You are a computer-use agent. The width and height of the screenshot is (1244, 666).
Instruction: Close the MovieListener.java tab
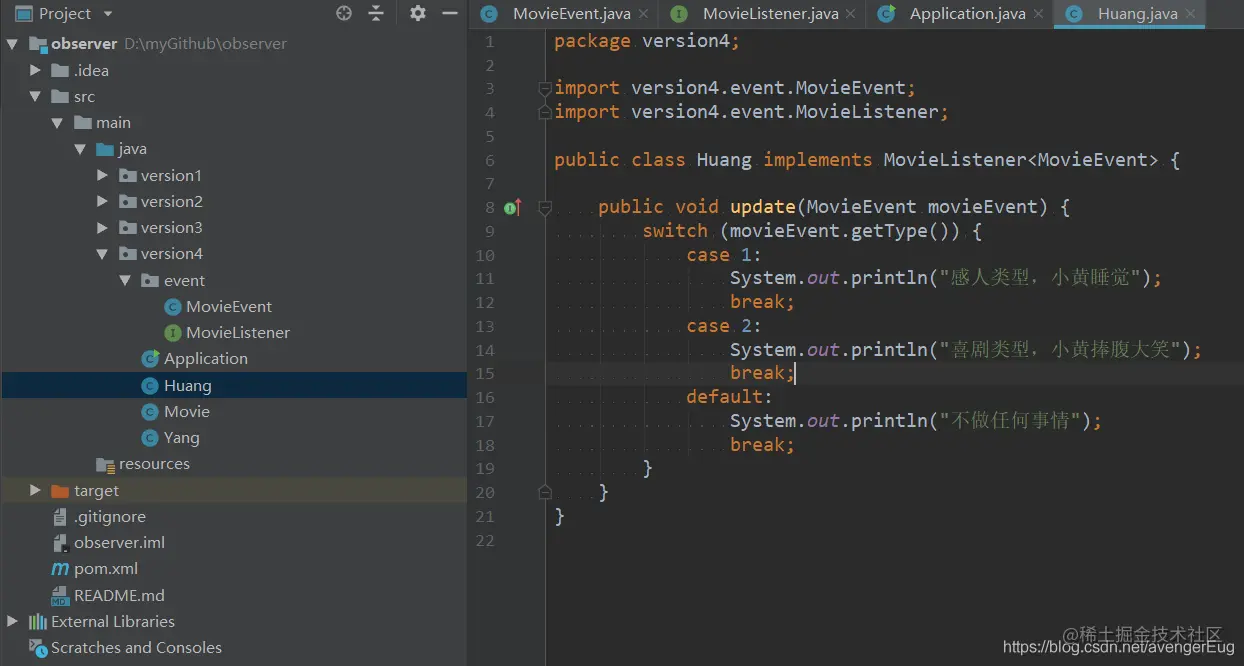851,14
